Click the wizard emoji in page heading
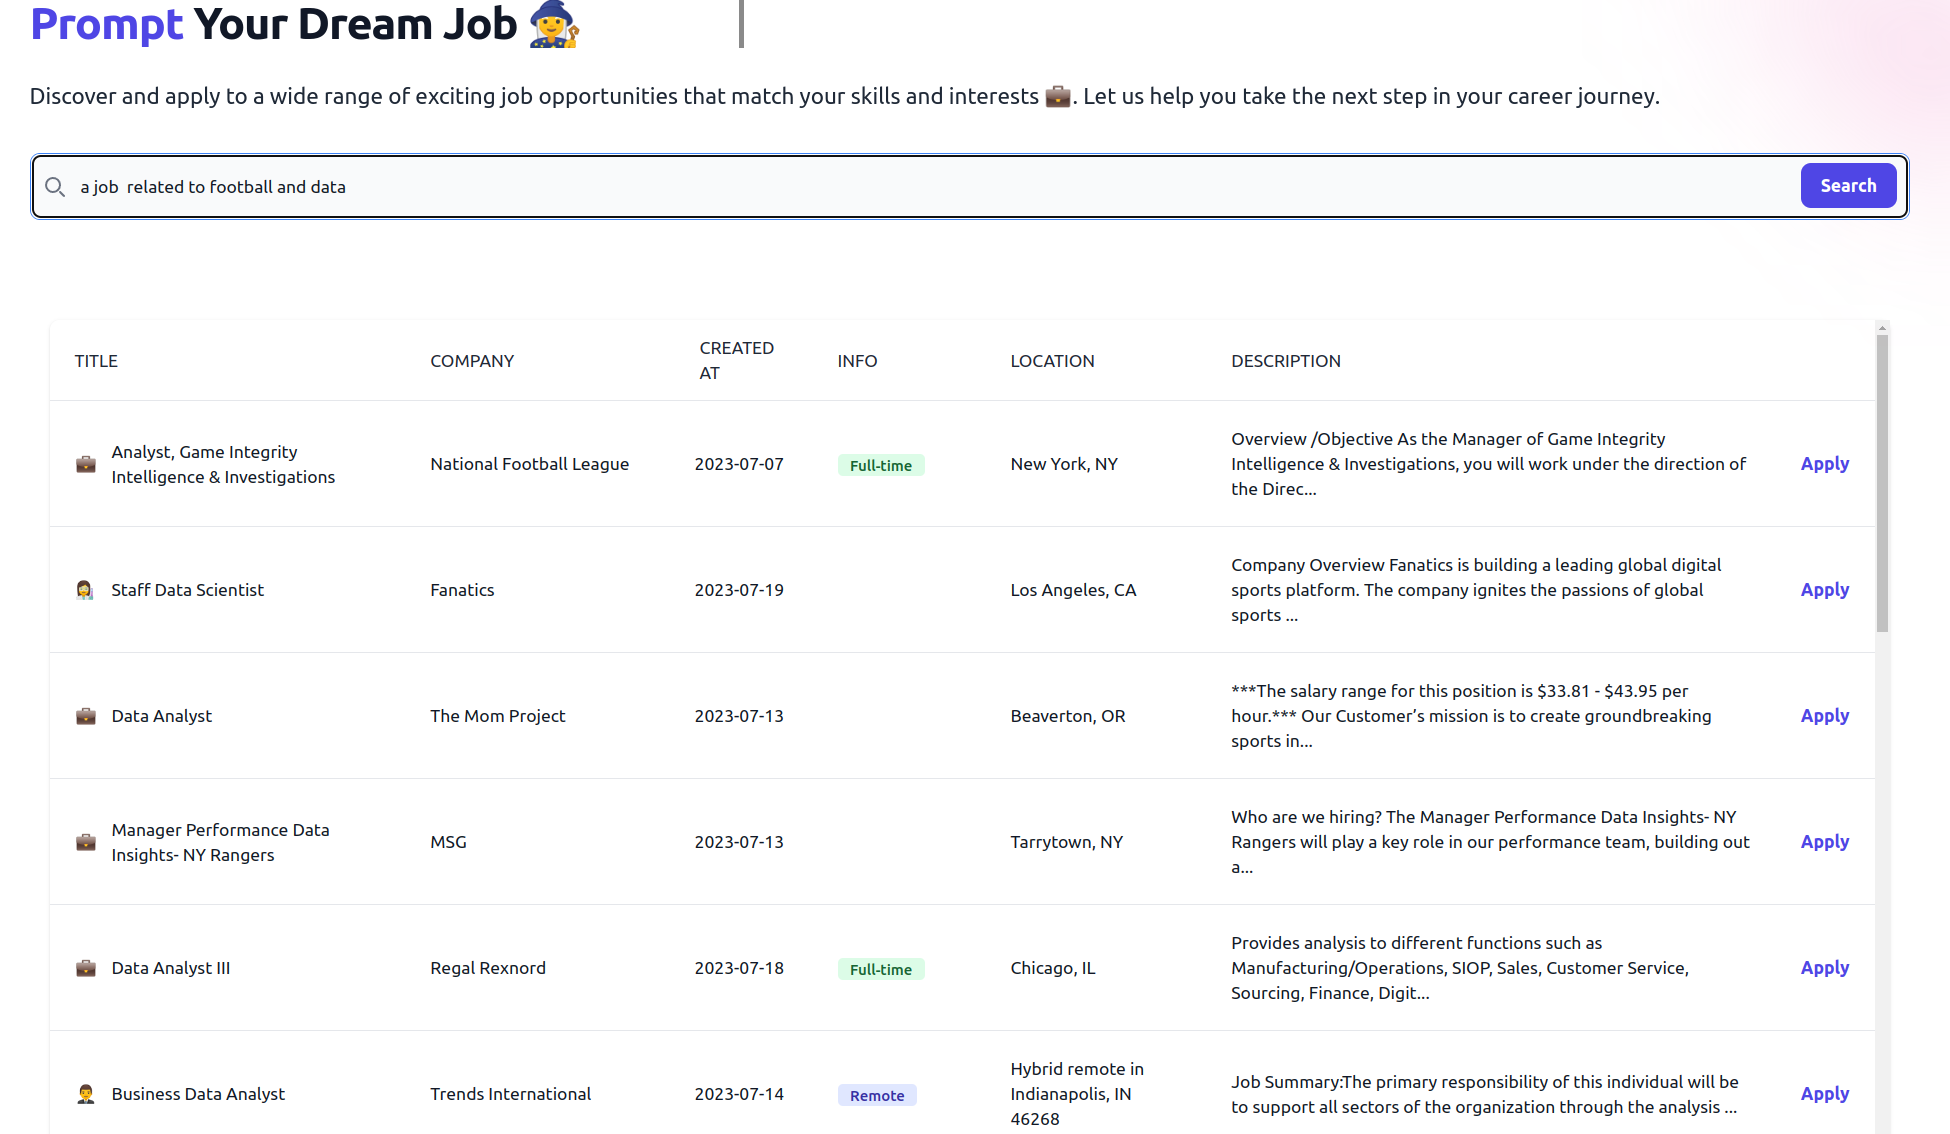The width and height of the screenshot is (1950, 1134). tap(554, 24)
